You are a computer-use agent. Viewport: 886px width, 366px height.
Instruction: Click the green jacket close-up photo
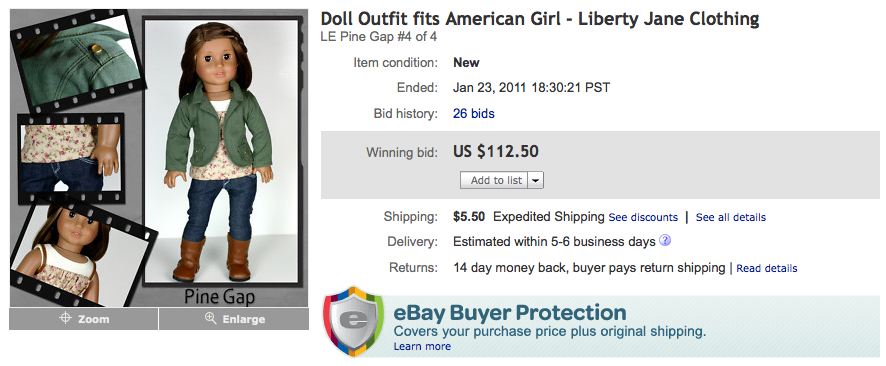pyautogui.click(x=77, y=59)
